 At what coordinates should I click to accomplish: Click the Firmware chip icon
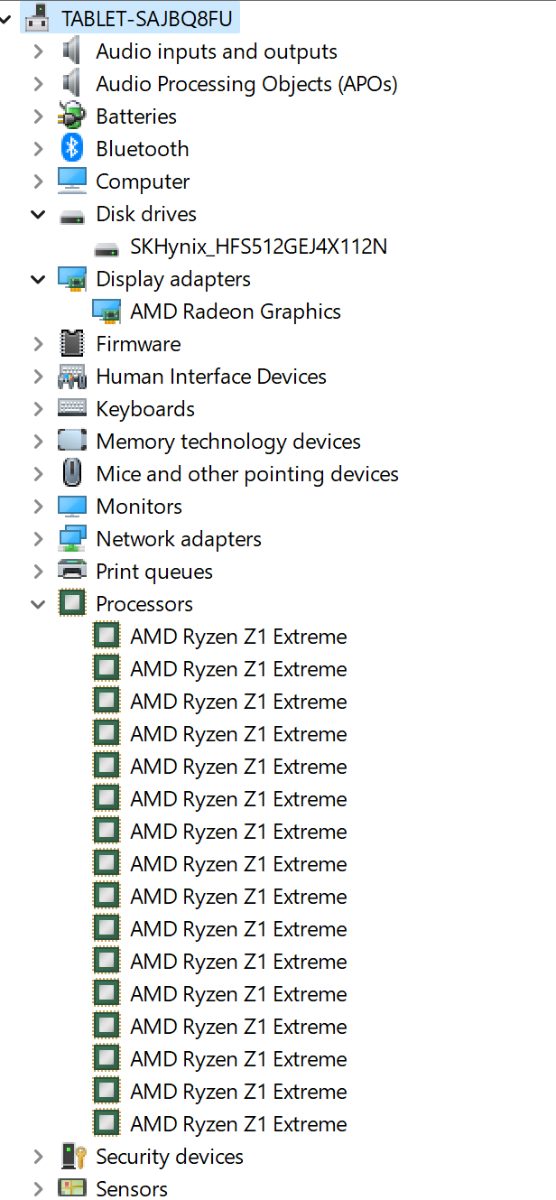click(x=72, y=344)
